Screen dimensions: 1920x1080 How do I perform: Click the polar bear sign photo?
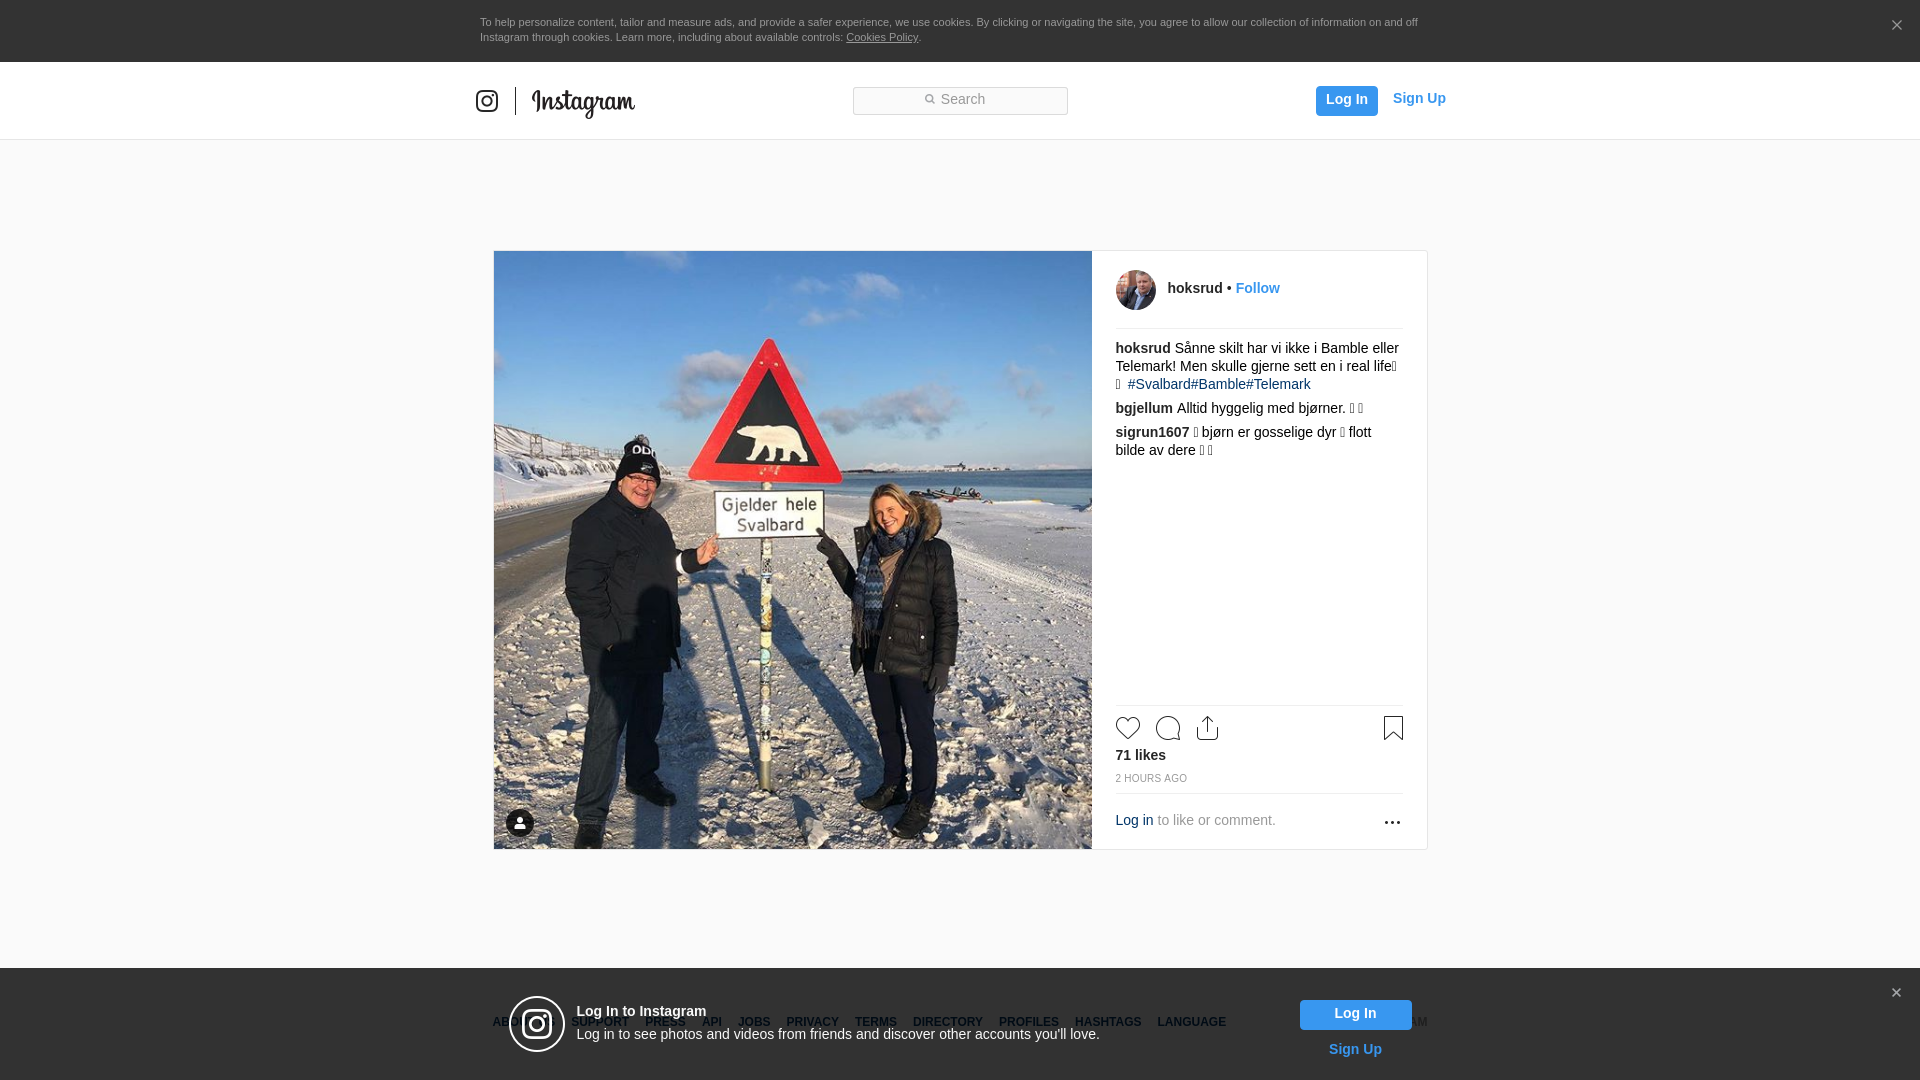click(792, 550)
